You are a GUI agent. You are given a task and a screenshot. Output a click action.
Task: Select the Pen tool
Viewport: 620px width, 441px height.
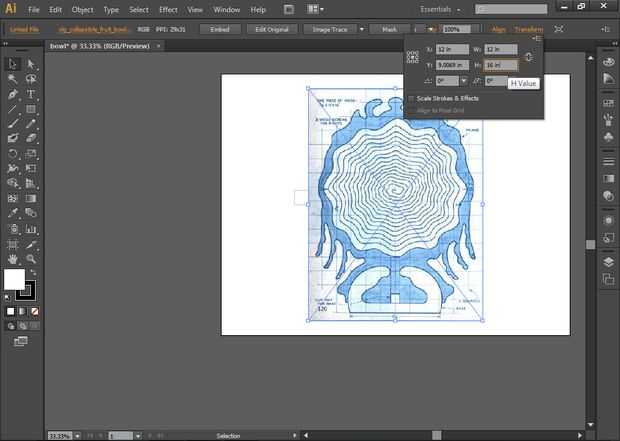click(12, 93)
